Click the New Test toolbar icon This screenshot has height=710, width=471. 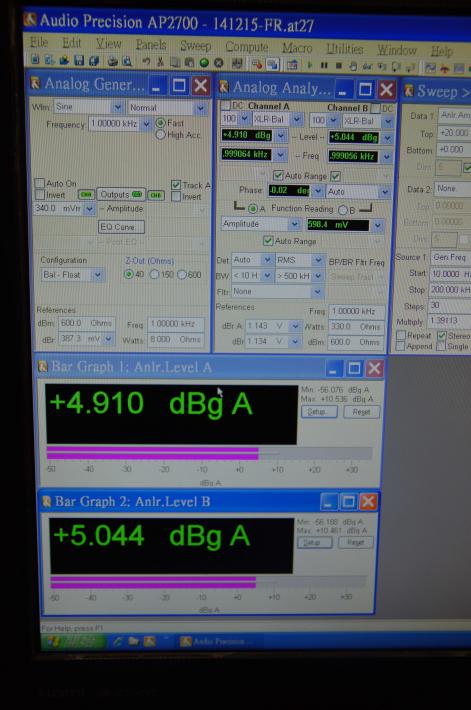[35, 60]
